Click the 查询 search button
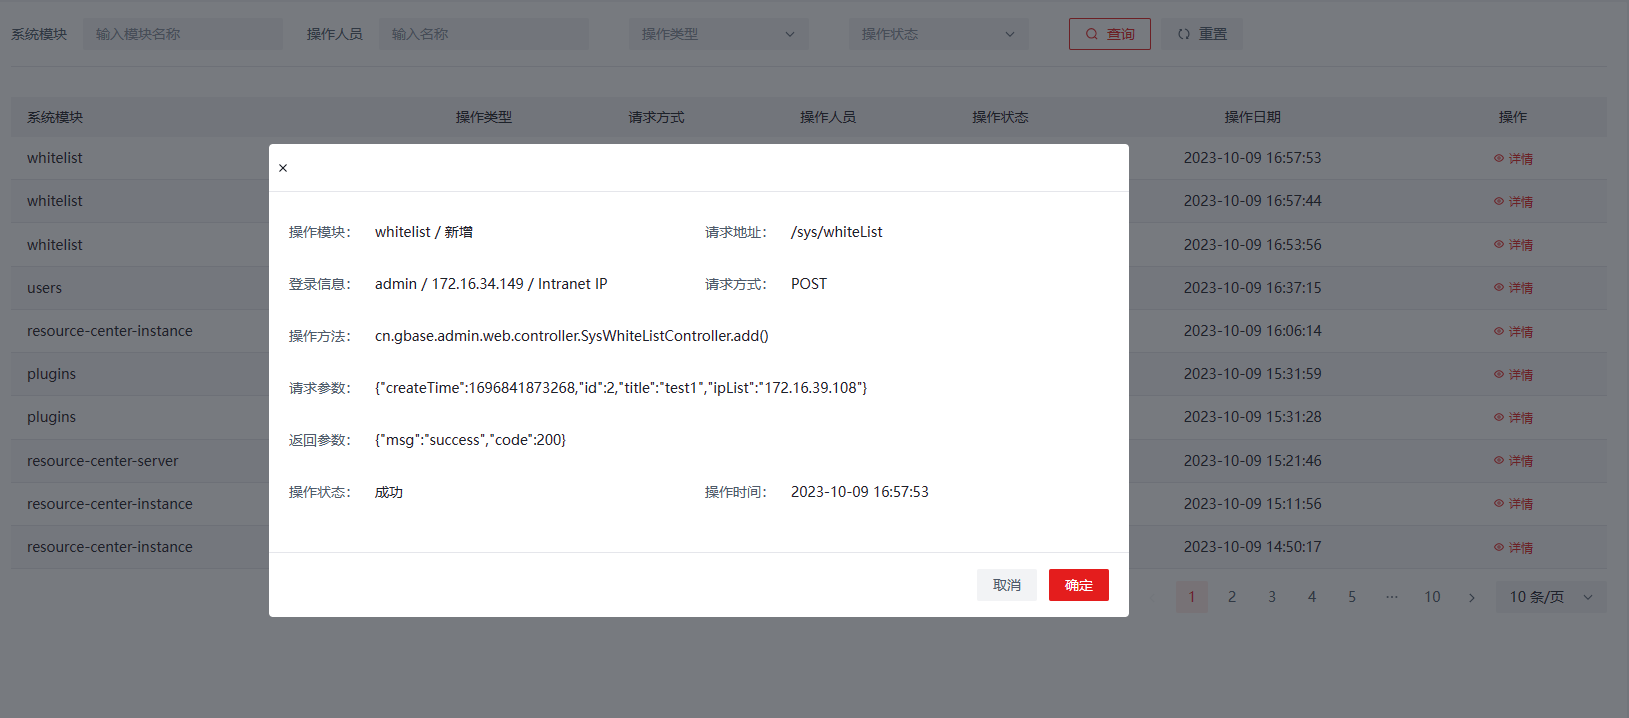 click(1109, 34)
